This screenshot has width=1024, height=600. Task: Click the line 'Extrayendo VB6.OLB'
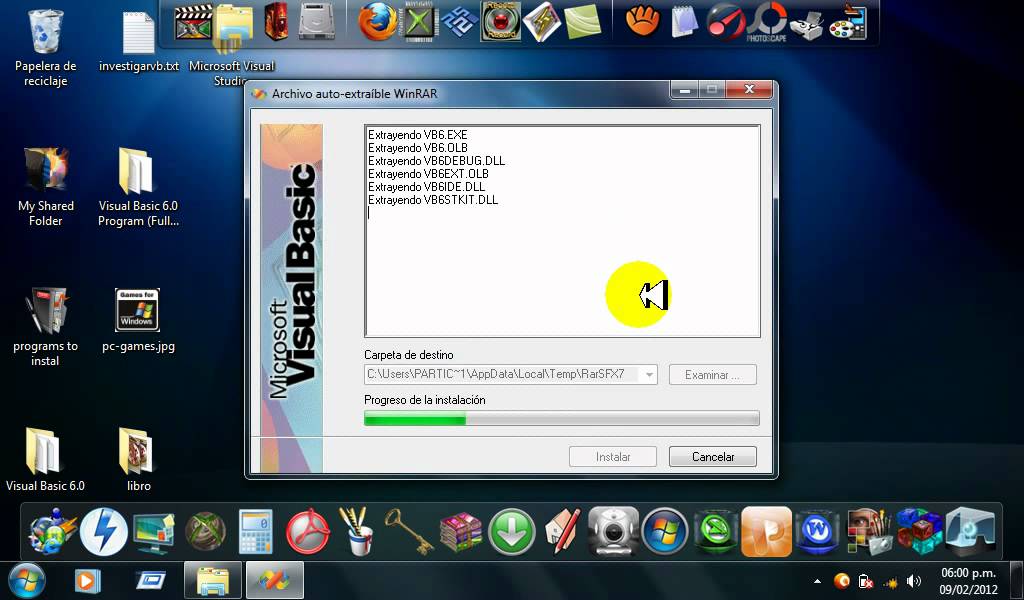point(418,148)
